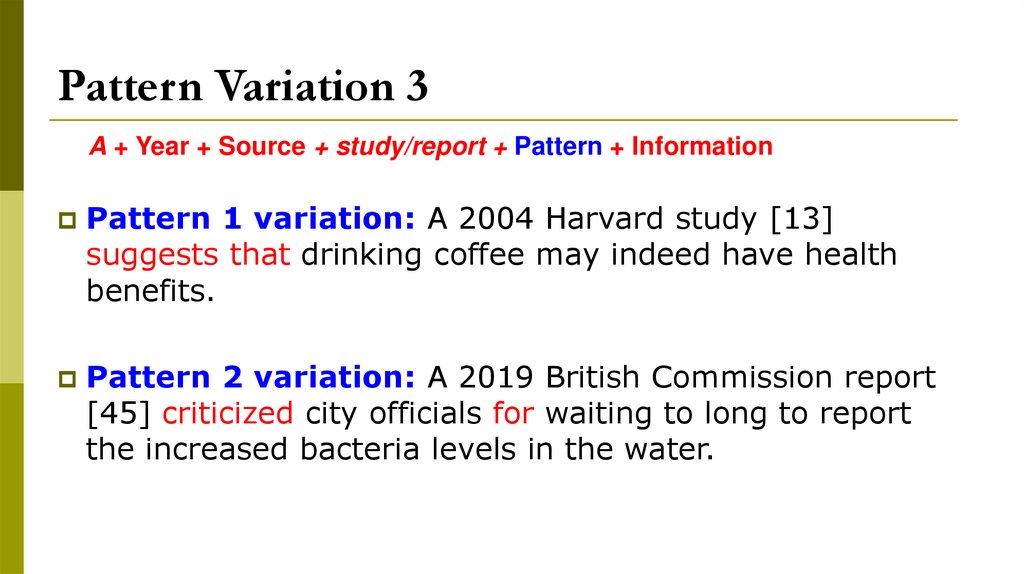Screen dimensions: 1024x574
Task: Click the dark olive bar at top left
Action: (11, 95)
